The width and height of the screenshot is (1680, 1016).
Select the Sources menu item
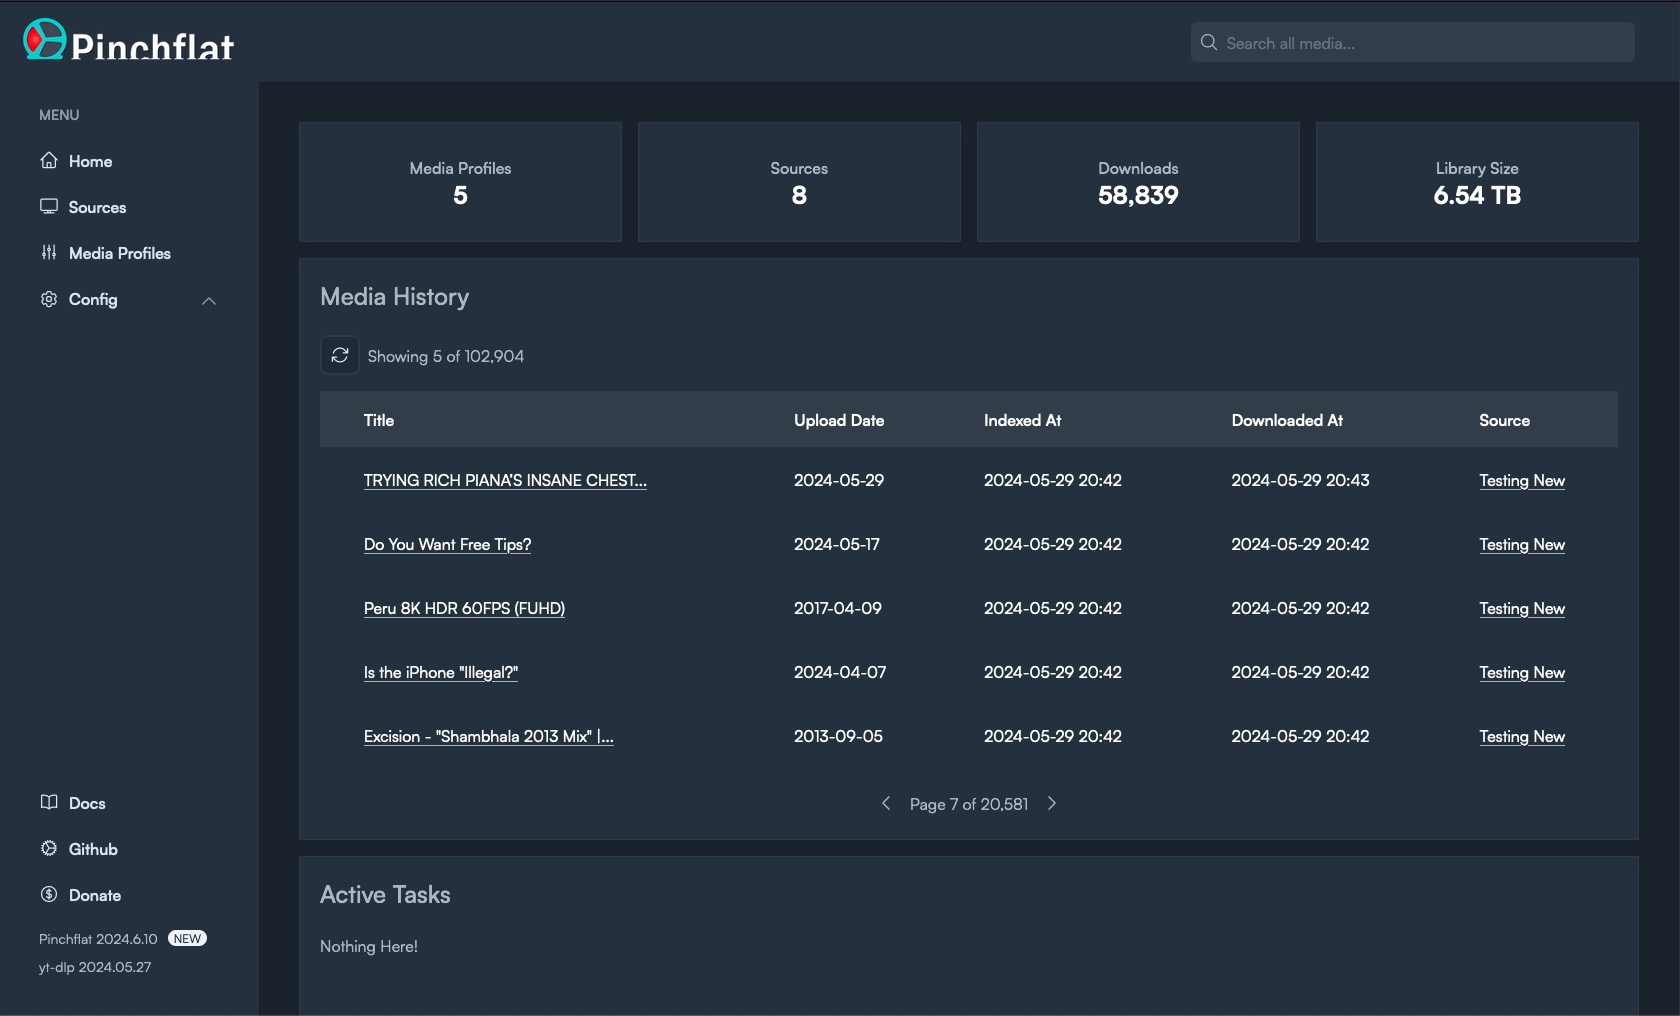click(x=97, y=207)
